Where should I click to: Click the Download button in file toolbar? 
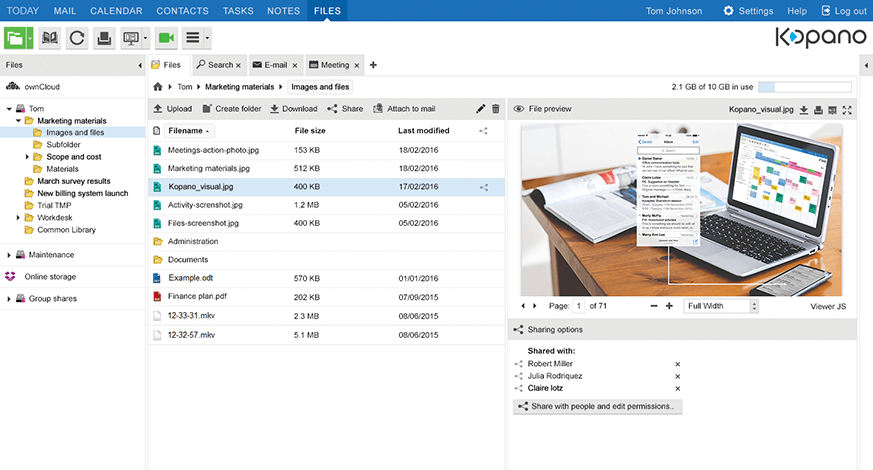click(294, 109)
